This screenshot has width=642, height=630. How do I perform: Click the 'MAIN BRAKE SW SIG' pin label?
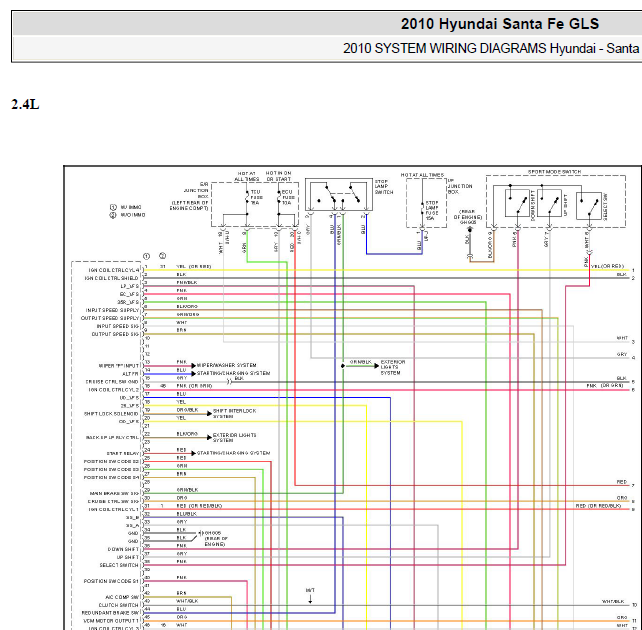[114, 494]
